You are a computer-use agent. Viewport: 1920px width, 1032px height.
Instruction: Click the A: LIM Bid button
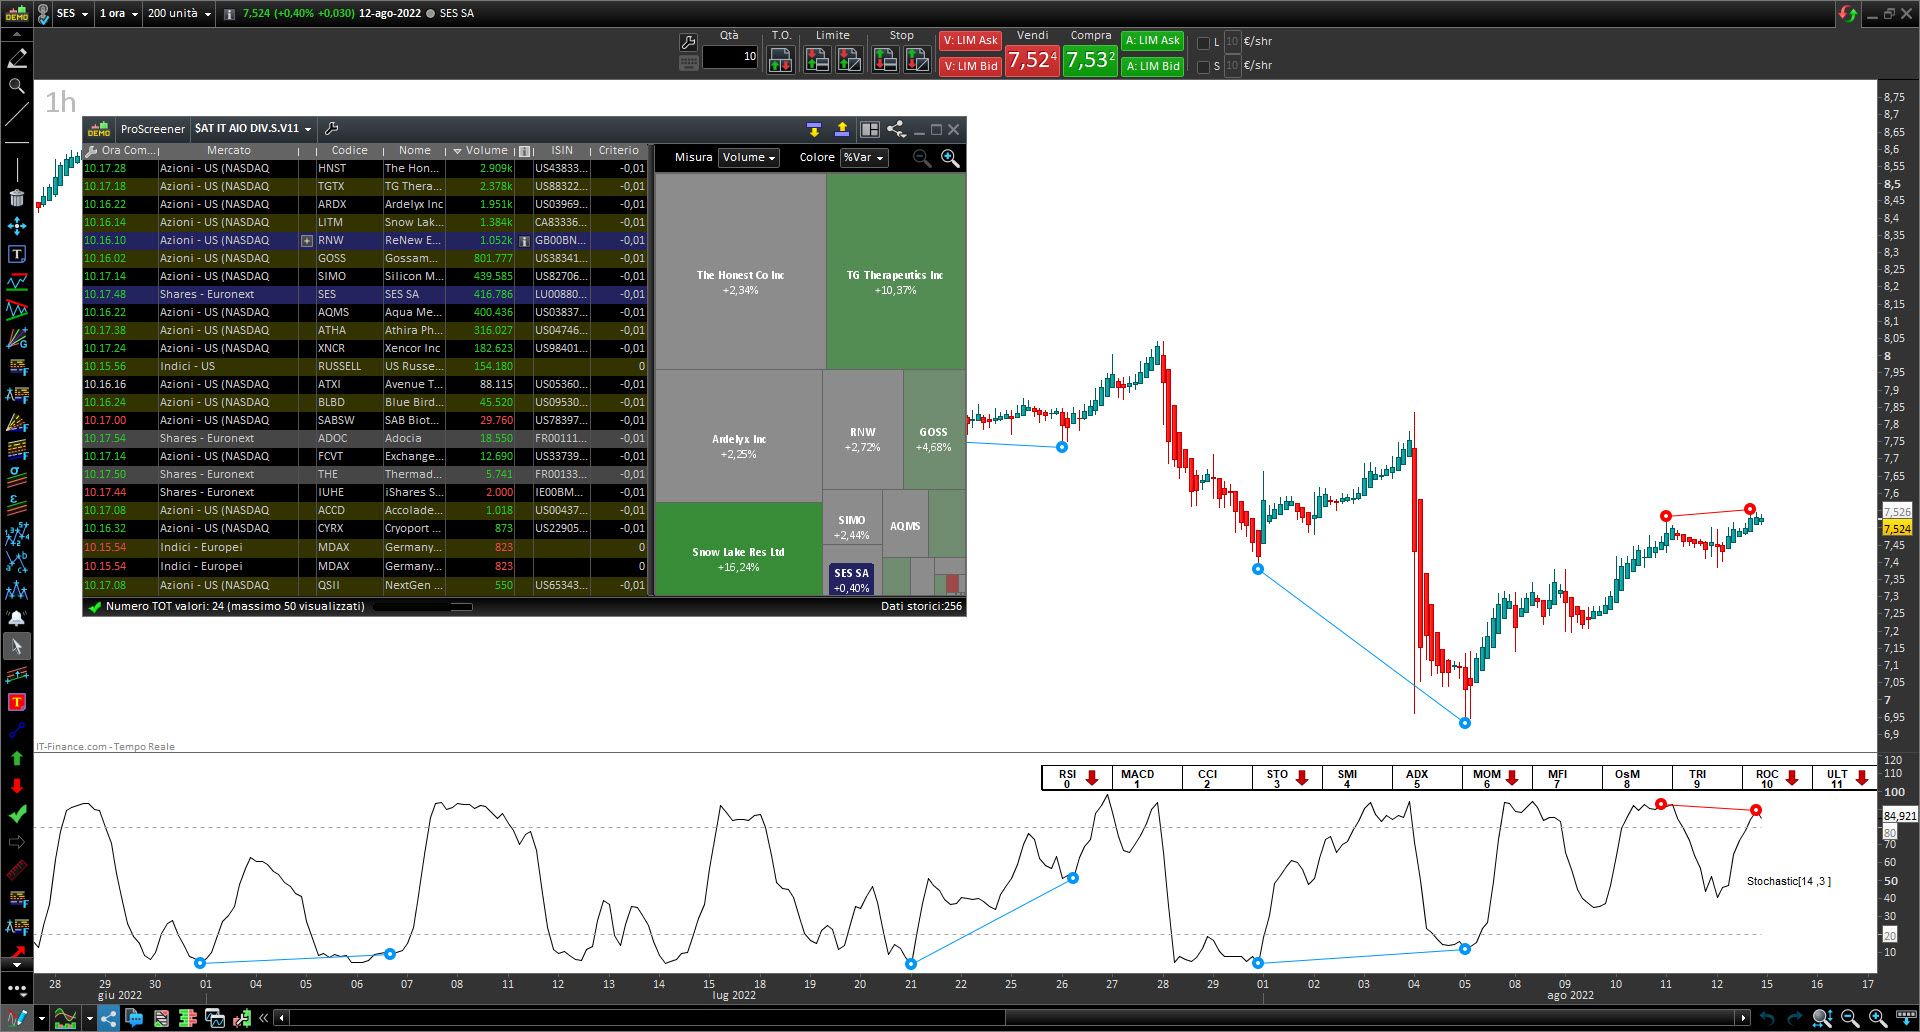pyautogui.click(x=1153, y=67)
